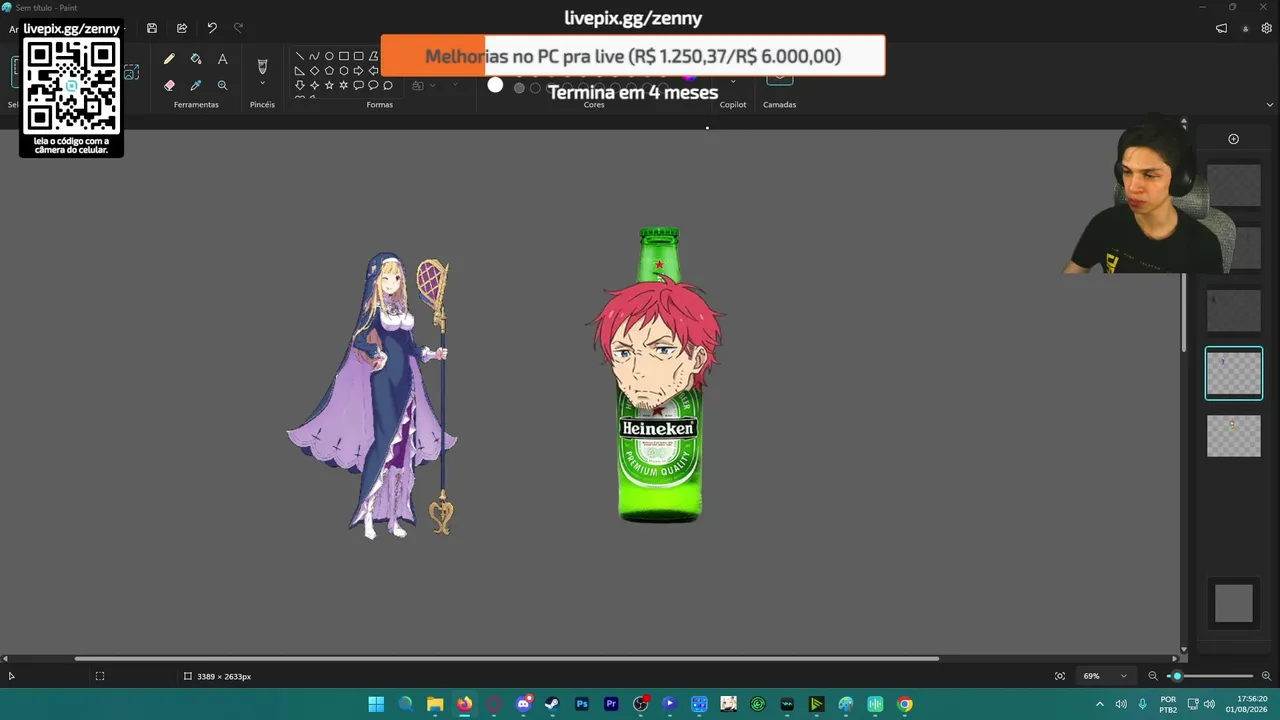Open the Copilot dropdown arrow
Image resolution: width=1280 pixels, height=720 pixels.
point(733,82)
